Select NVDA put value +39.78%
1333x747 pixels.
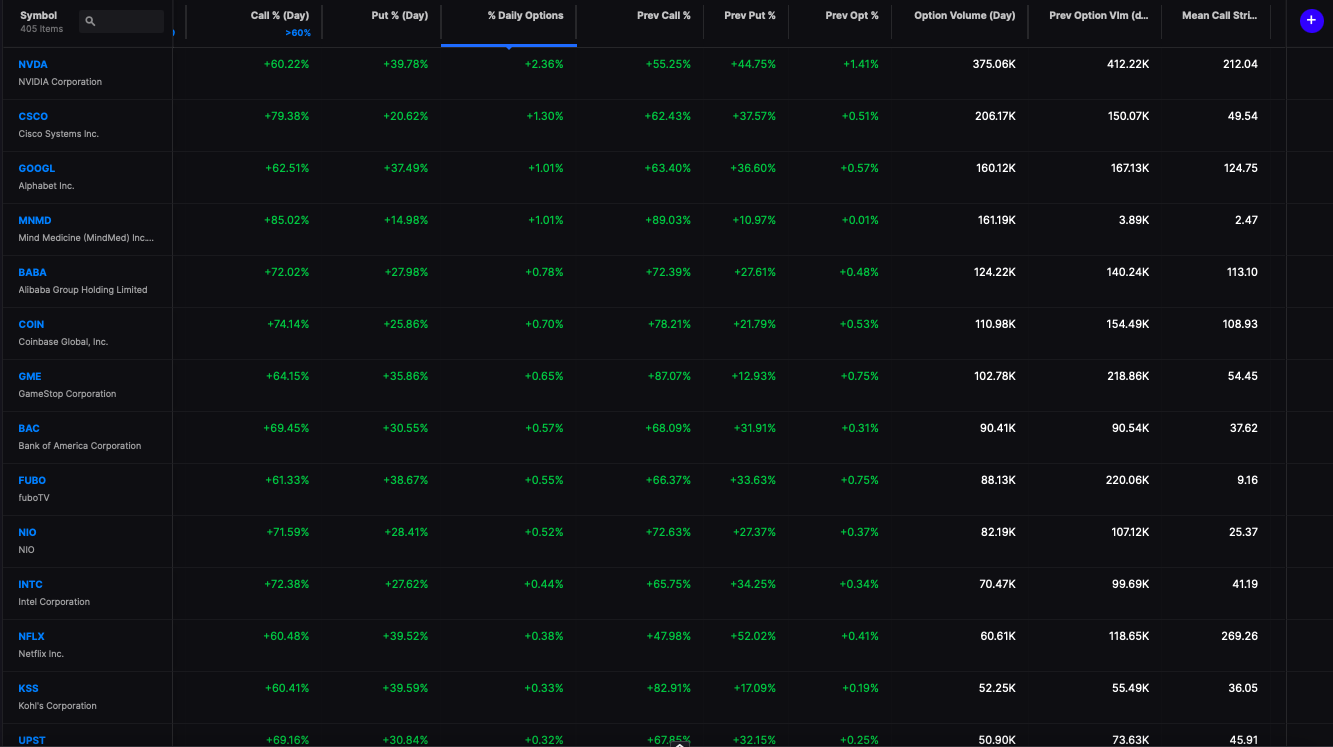(405, 64)
